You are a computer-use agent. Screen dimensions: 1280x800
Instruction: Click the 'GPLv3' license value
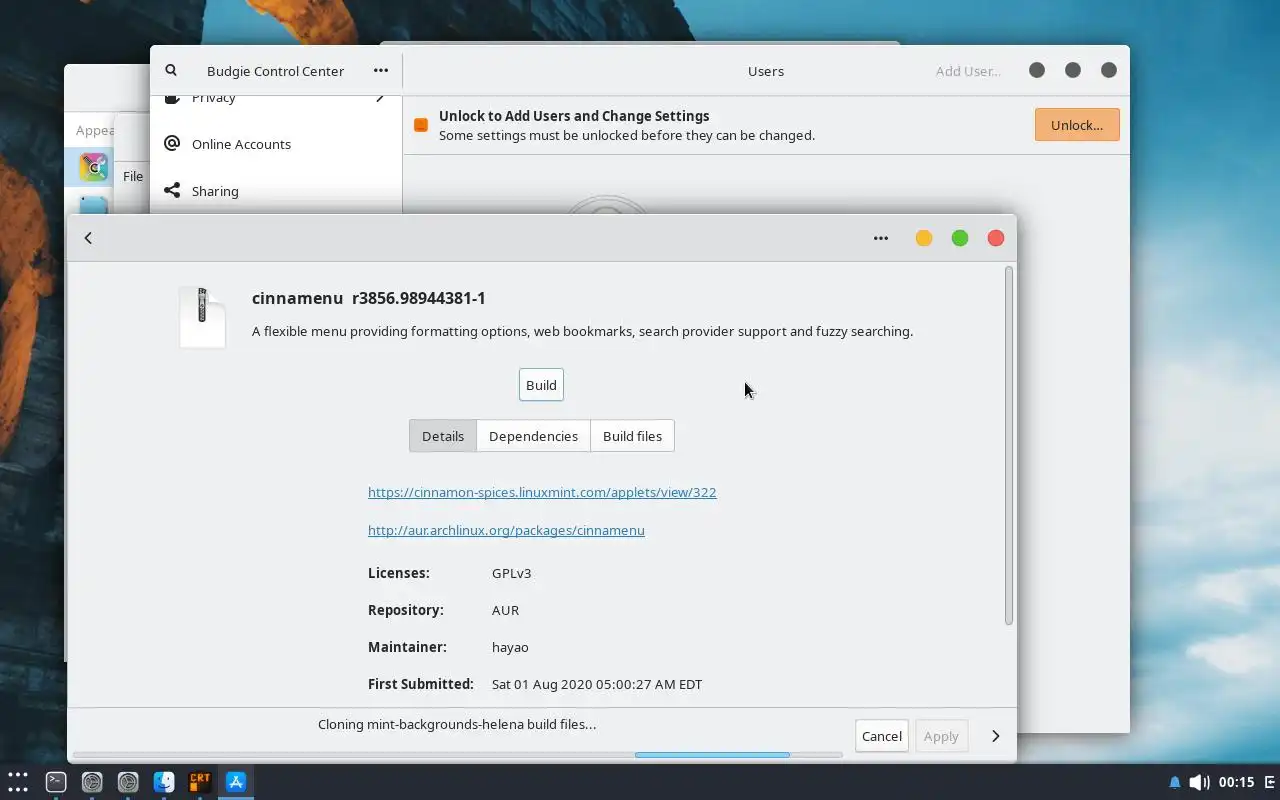tap(511, 573)
